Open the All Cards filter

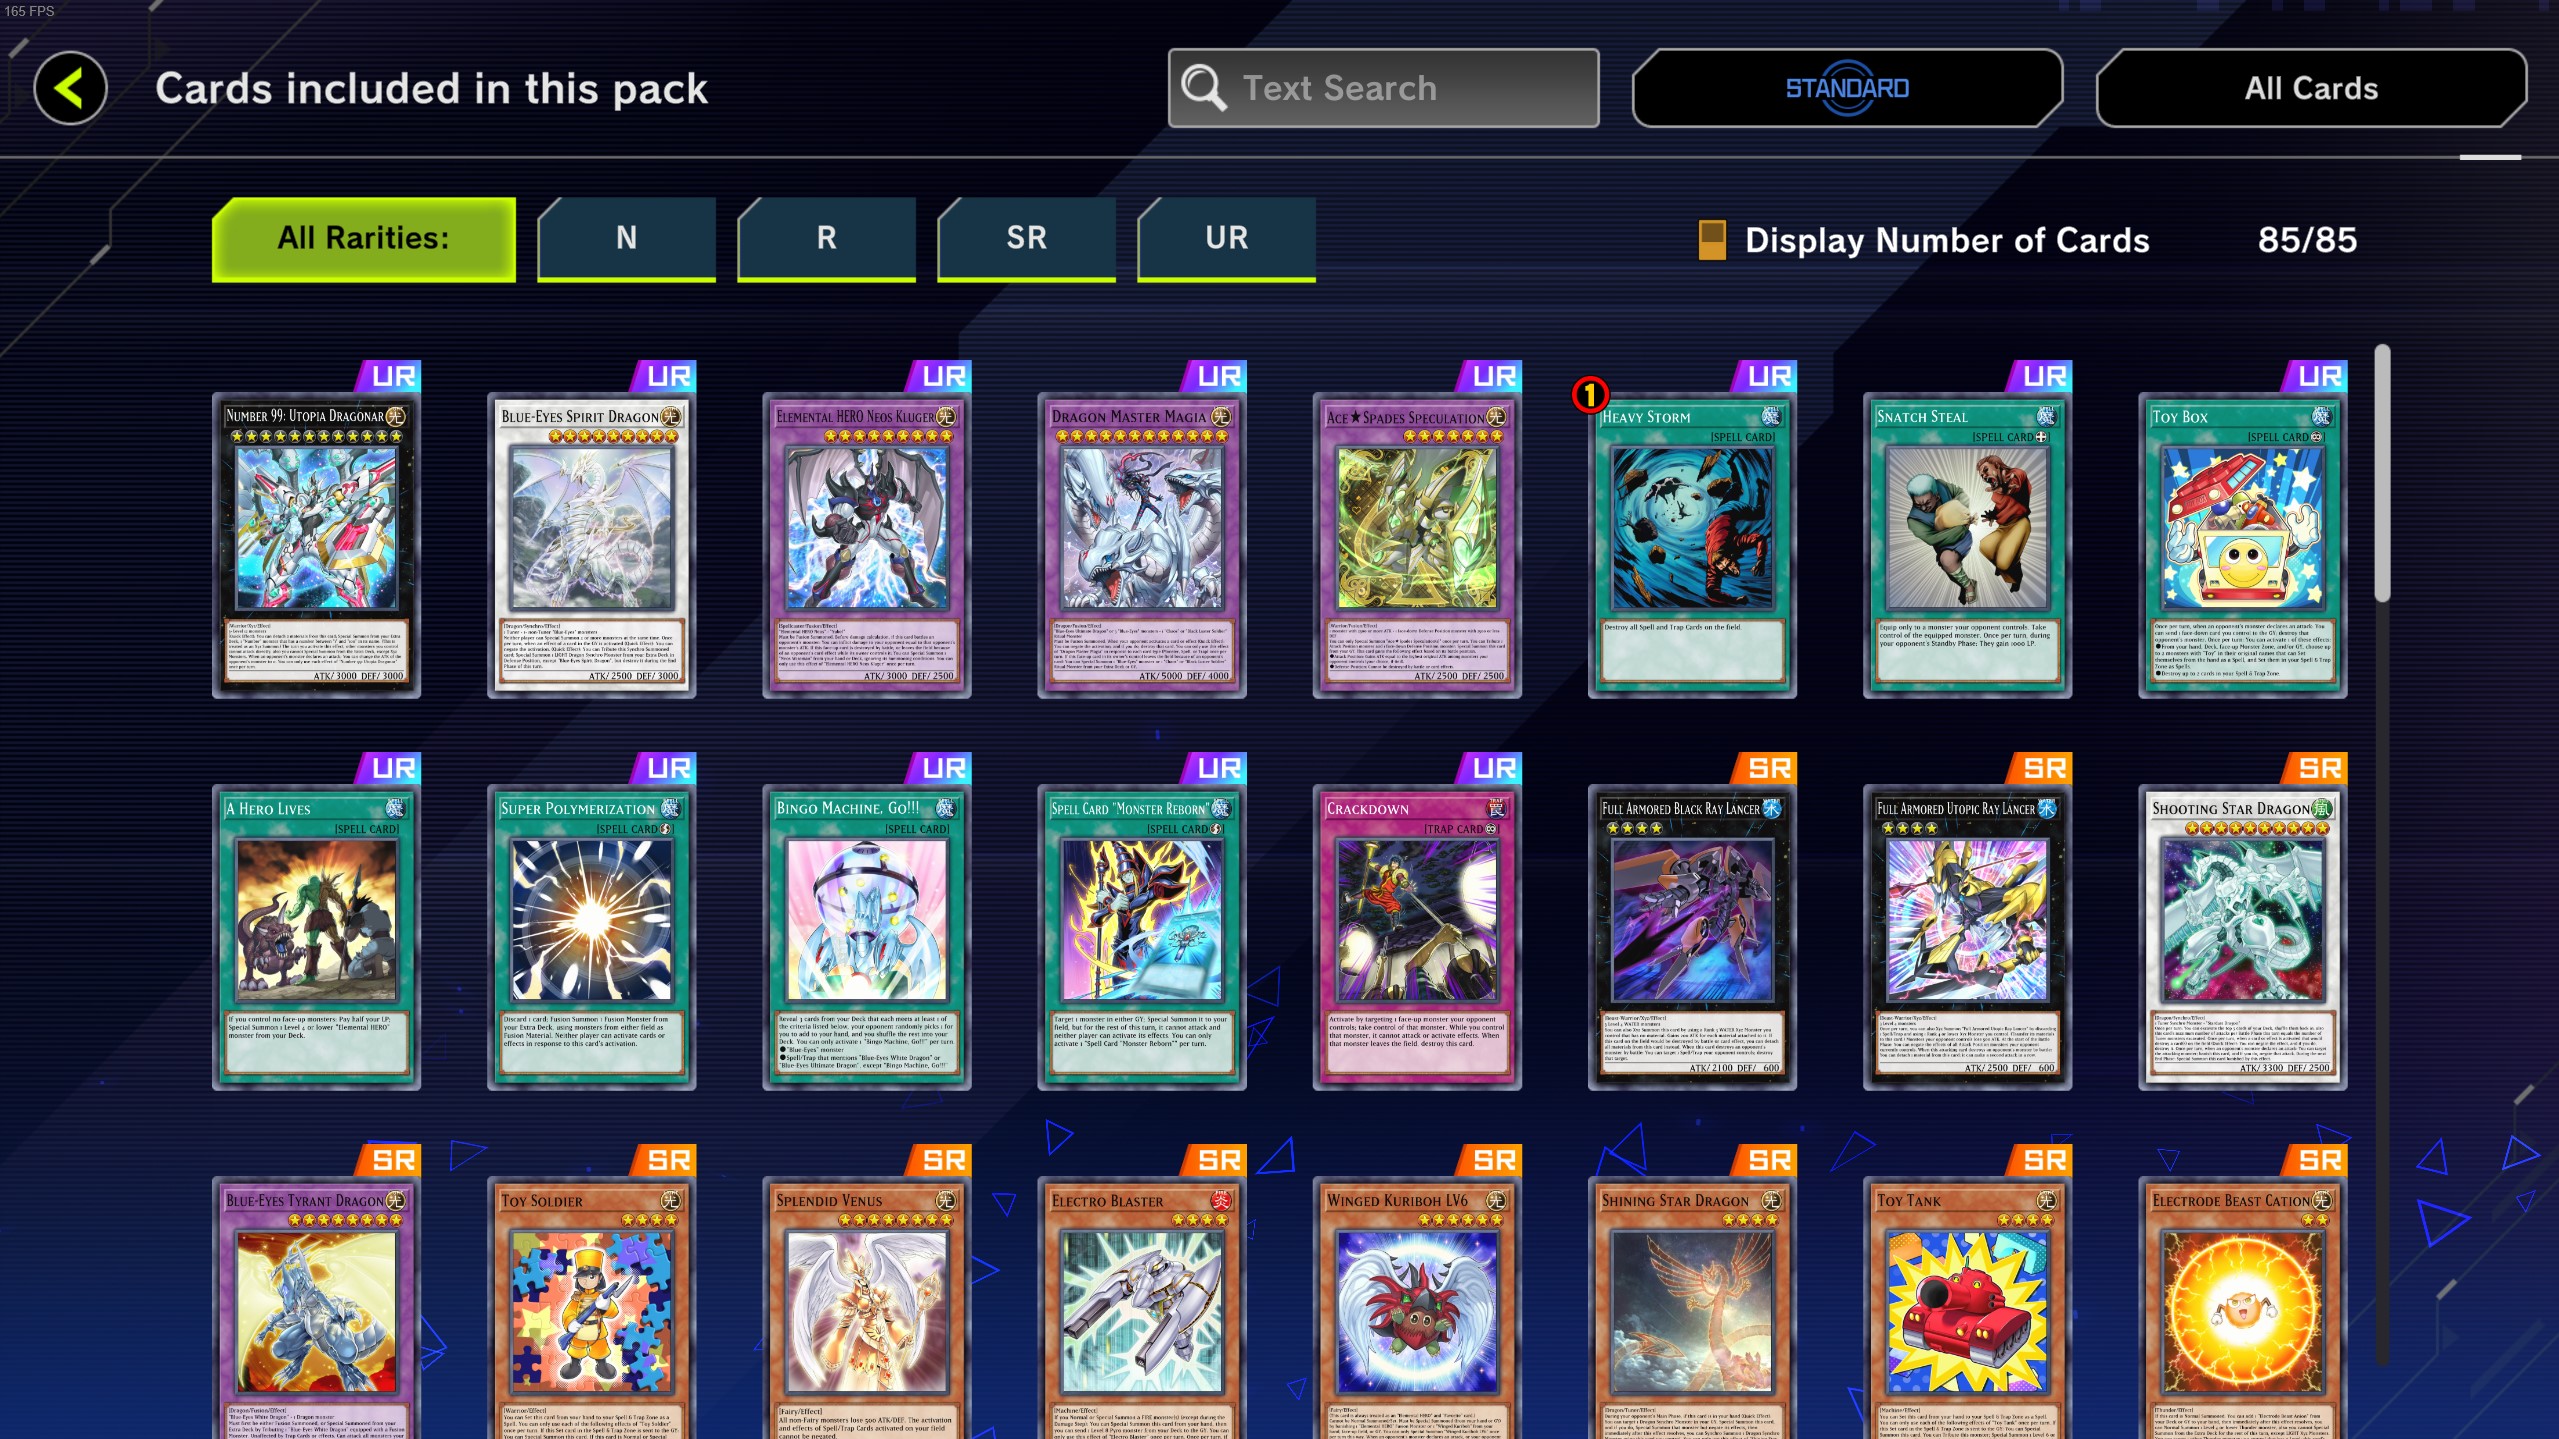coord(2311,88)
